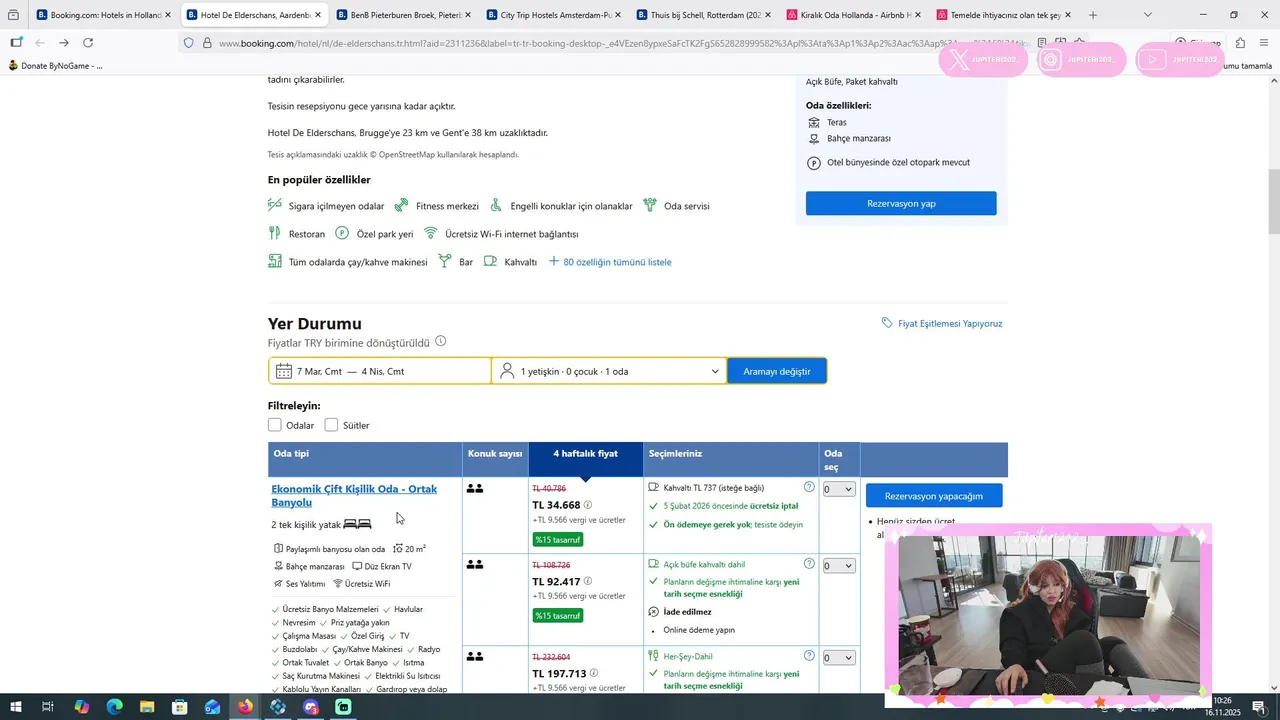Click the Sigara içilmeyen odalar feature
This screenshot has width=1280, height=720.
pos(326,206)
